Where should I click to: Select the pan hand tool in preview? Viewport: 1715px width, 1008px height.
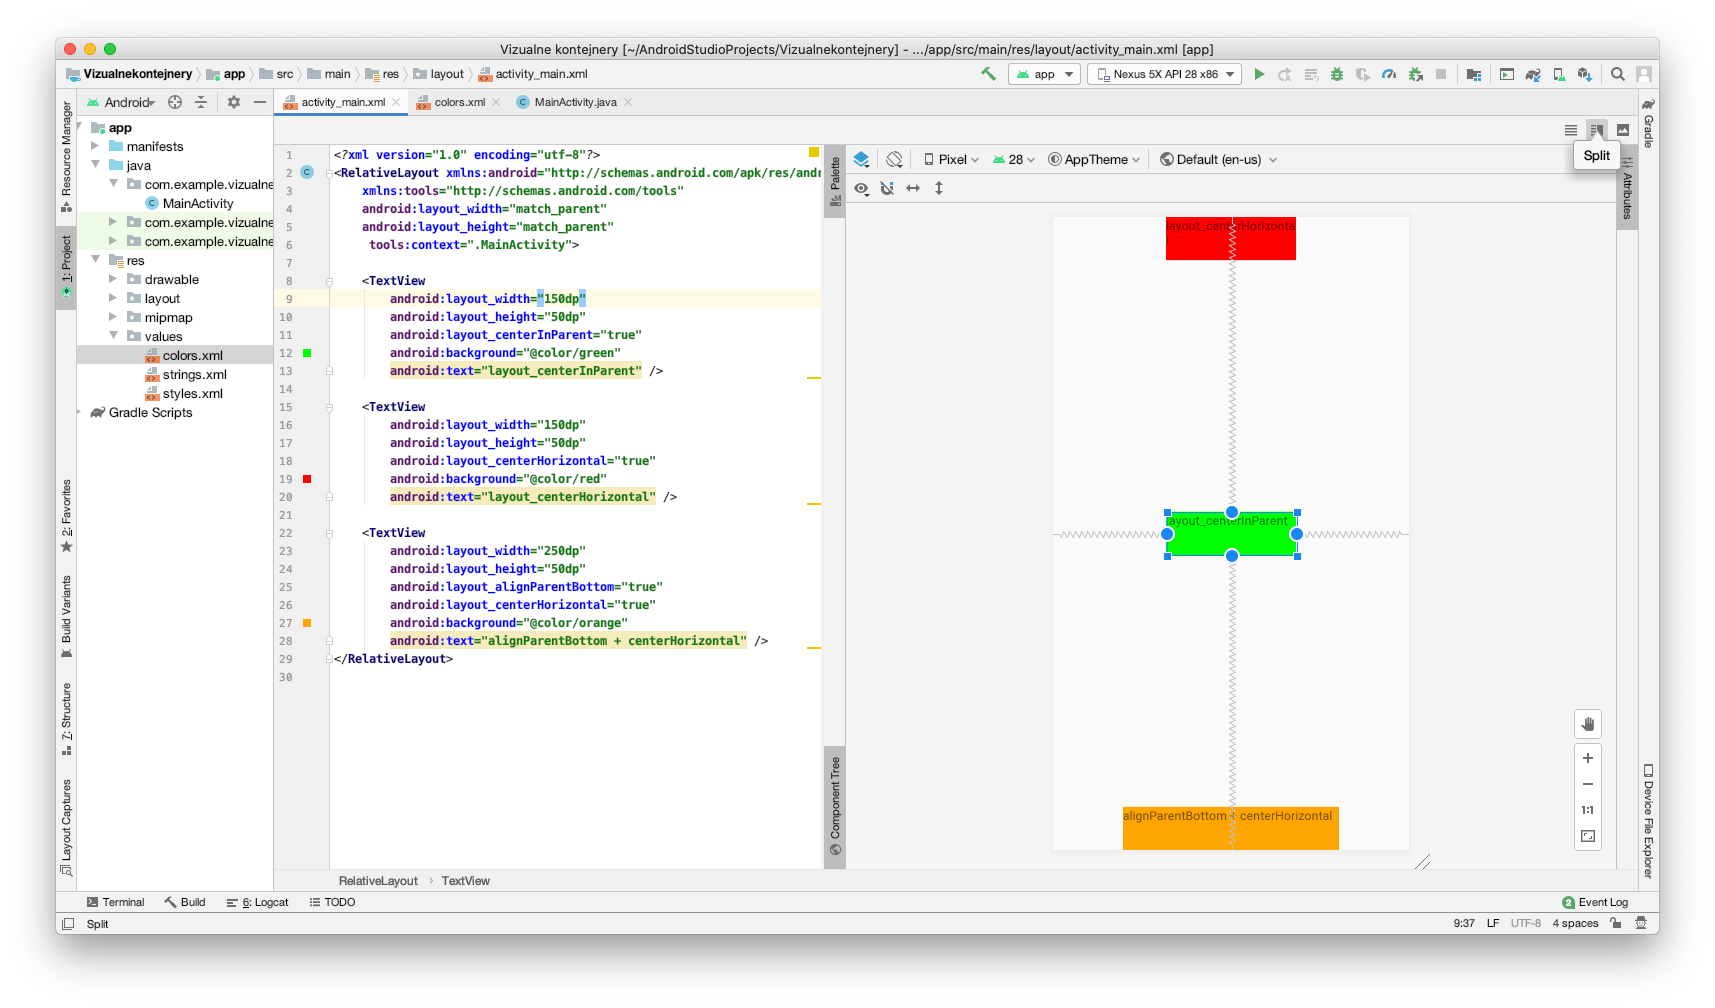(1588, 724)
